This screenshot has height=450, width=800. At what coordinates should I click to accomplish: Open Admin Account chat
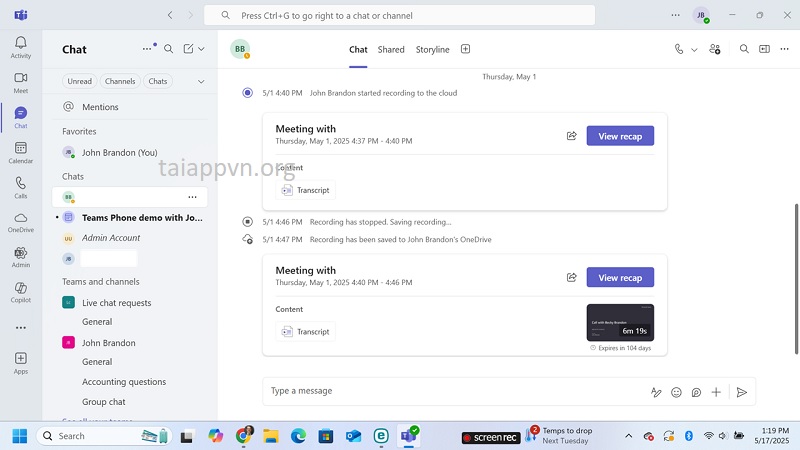click(x=130, y=238)
